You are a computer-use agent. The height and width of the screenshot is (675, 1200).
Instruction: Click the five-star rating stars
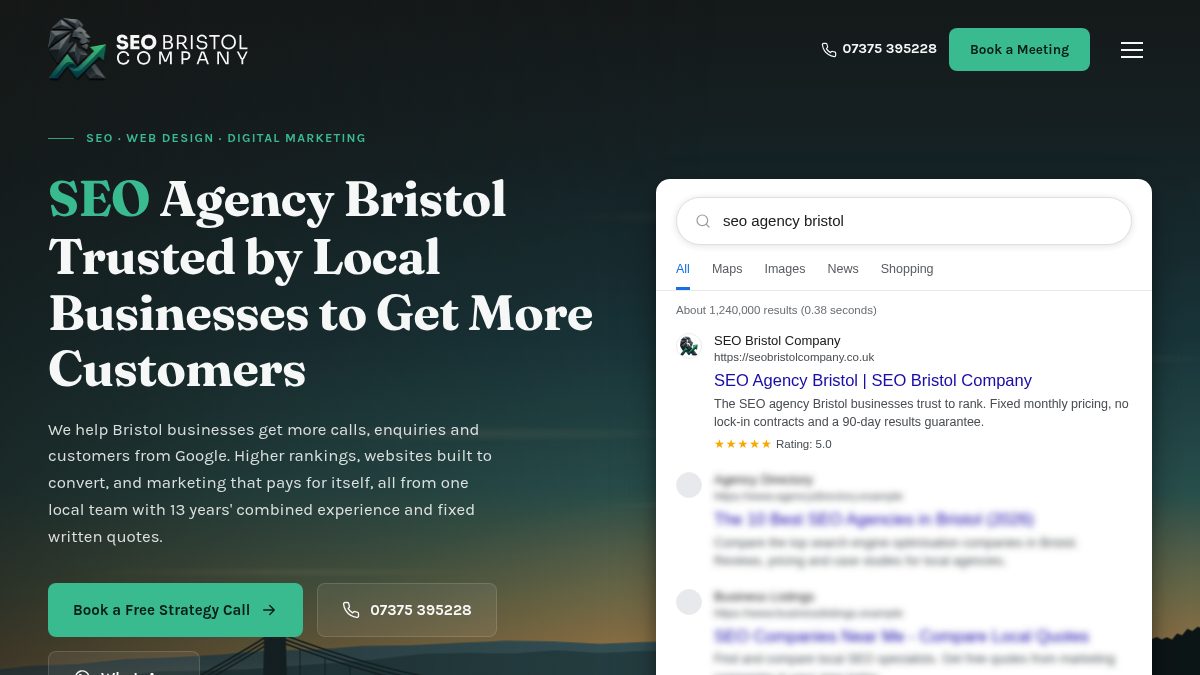(x=743, y=444)
